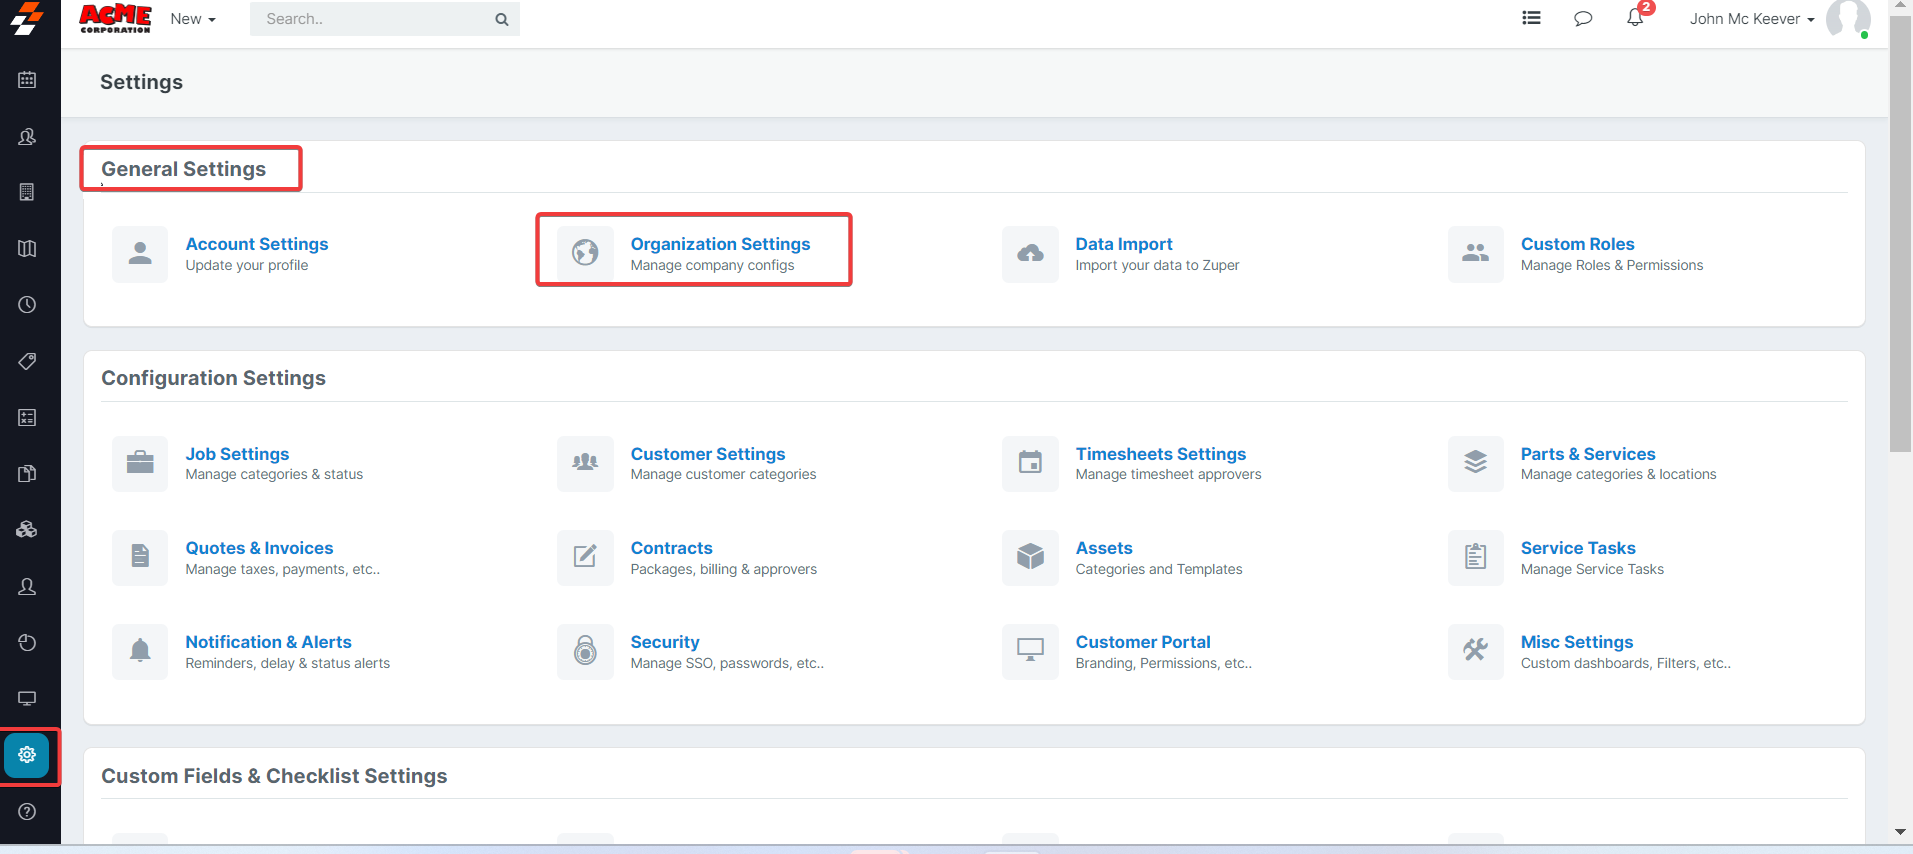Click the settings gear in sidebar
The height and width of the screenshot is (854, 1913).
[x=27, y=755]
